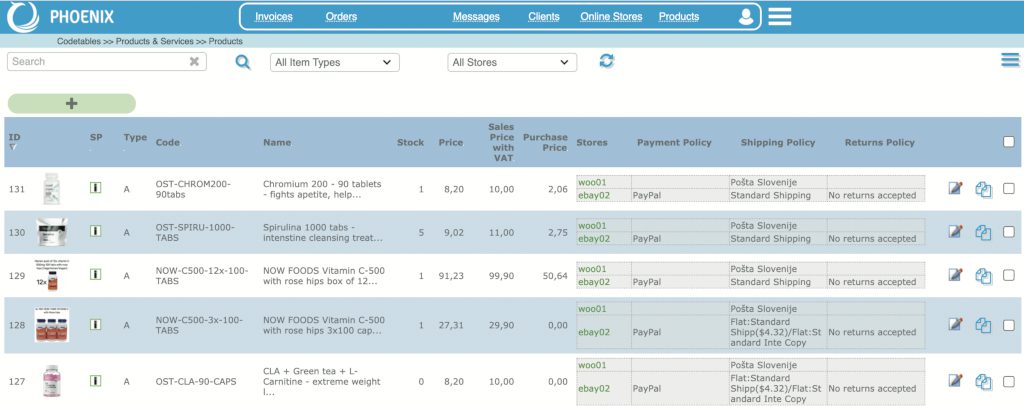Open the user profile icon

pos(746,17)
